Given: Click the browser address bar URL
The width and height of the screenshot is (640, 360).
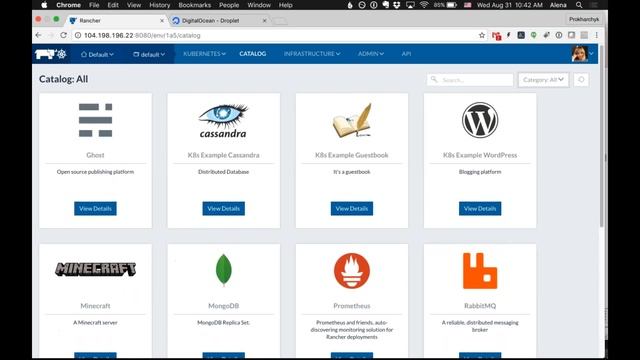Looking at the screenshot, I should tap(142, 36).
